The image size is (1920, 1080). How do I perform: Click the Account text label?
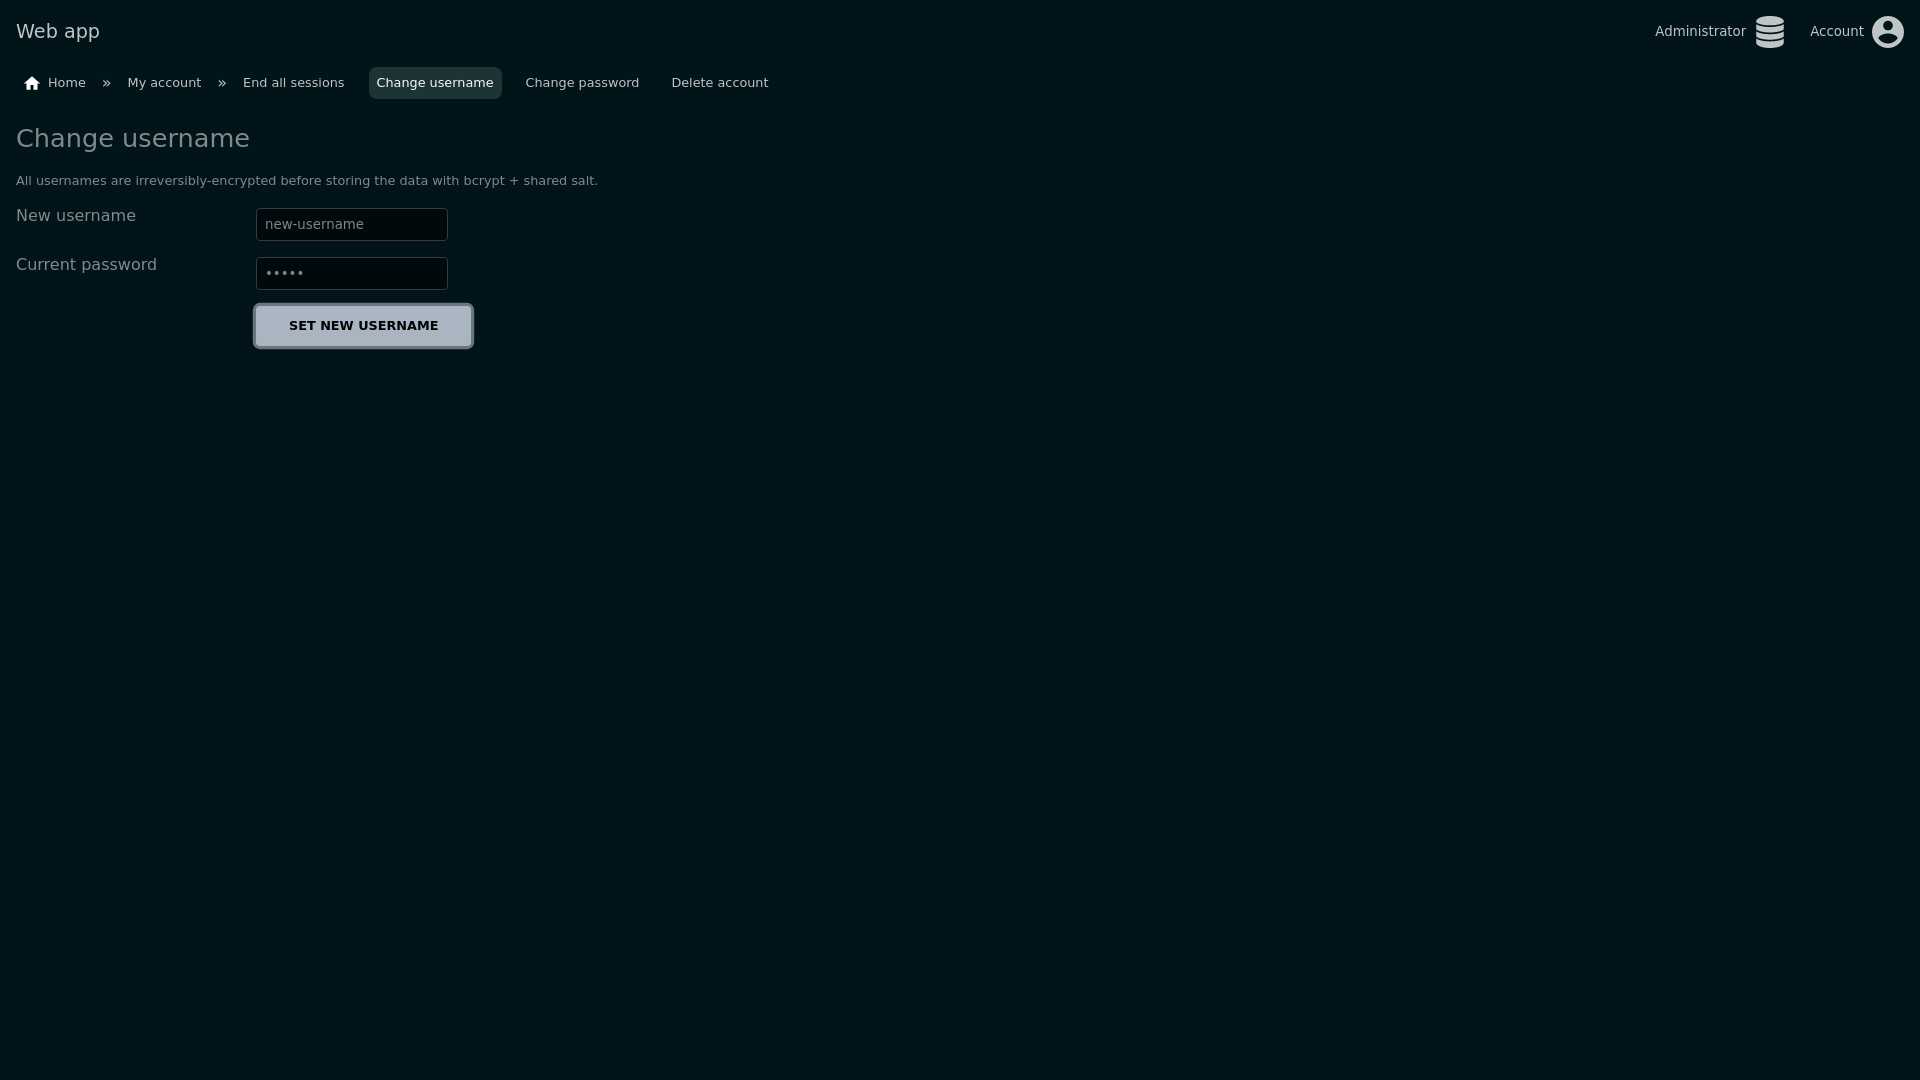[x=1836, y=31]
